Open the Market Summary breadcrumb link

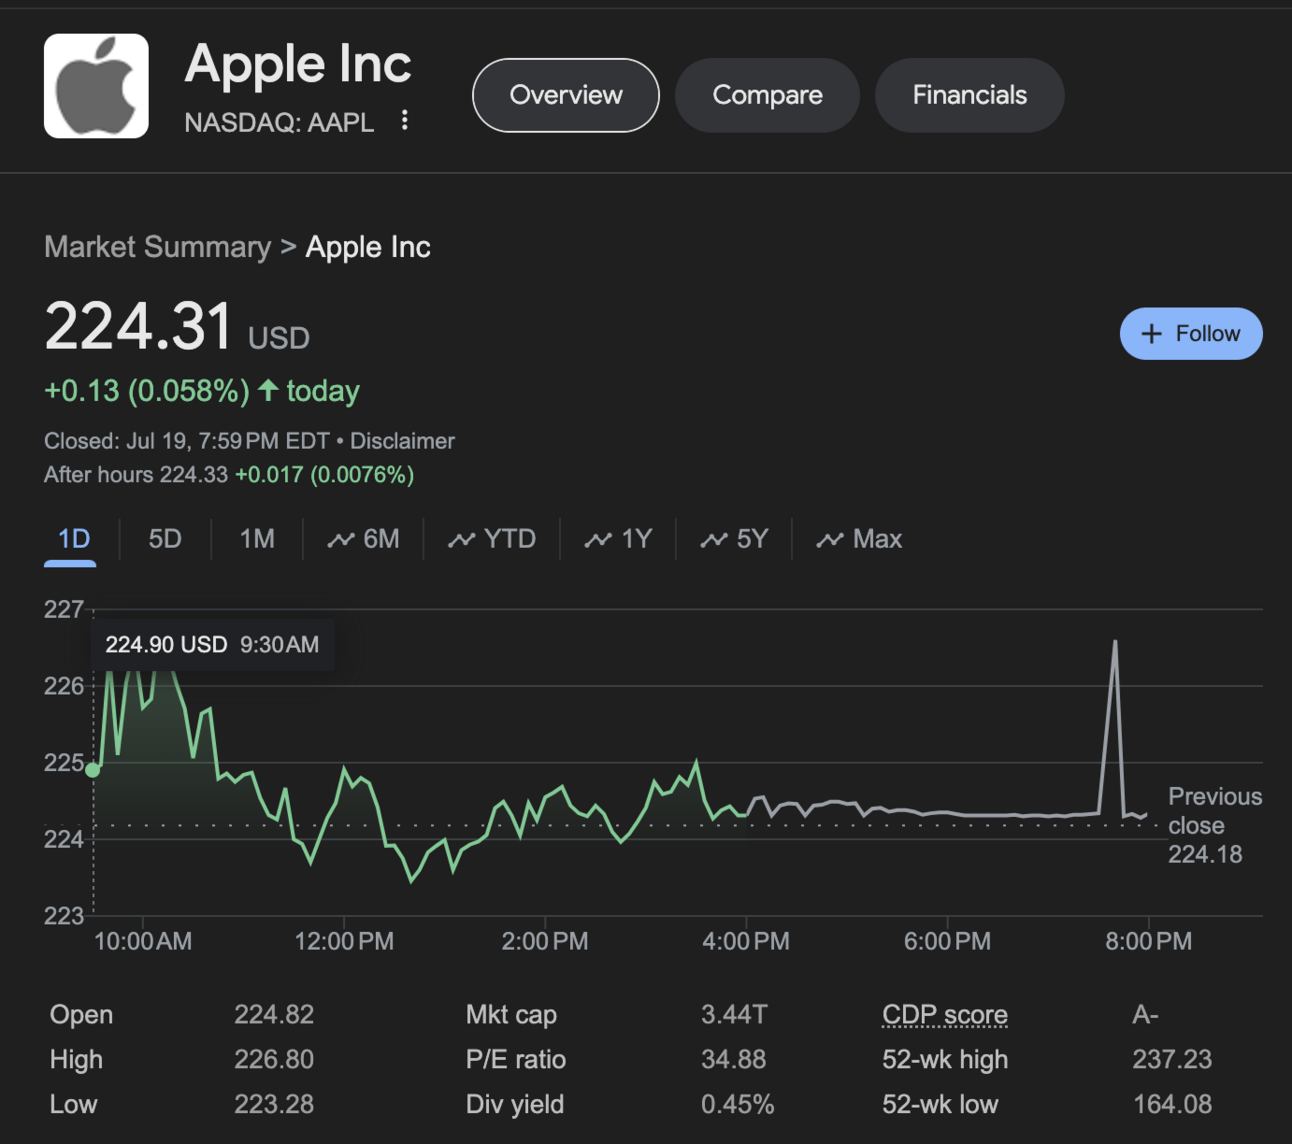pyautogui.click(x=157, y=247)
